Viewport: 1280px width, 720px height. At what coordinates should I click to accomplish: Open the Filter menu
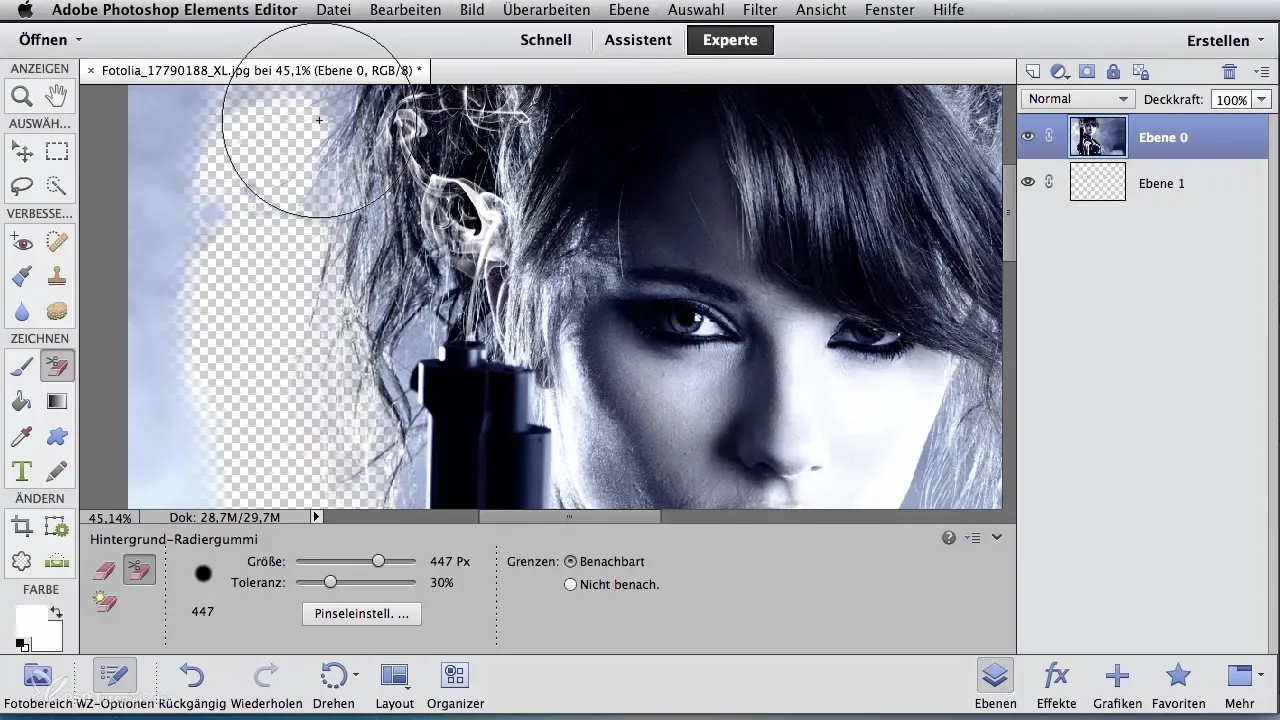click(x=760, y=10)
